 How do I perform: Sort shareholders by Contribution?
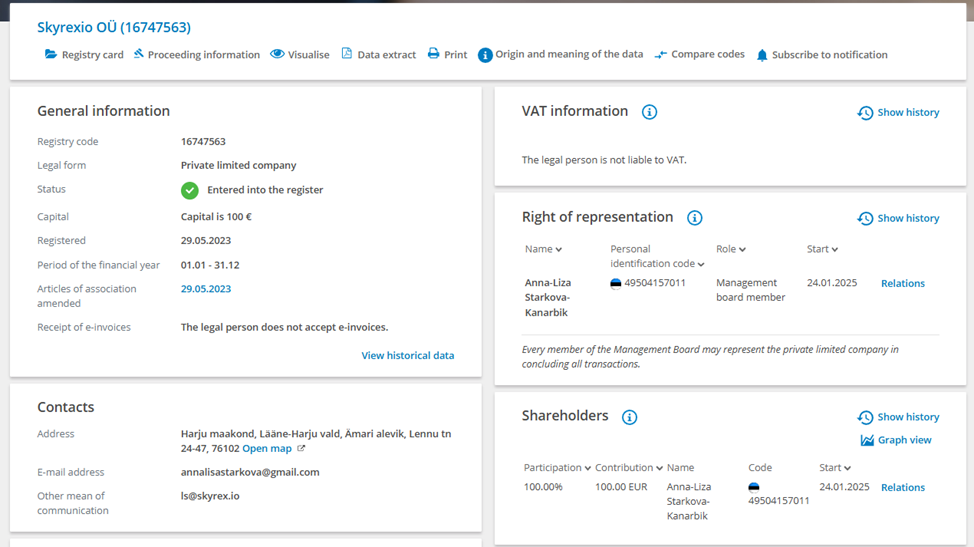[629, 468]
